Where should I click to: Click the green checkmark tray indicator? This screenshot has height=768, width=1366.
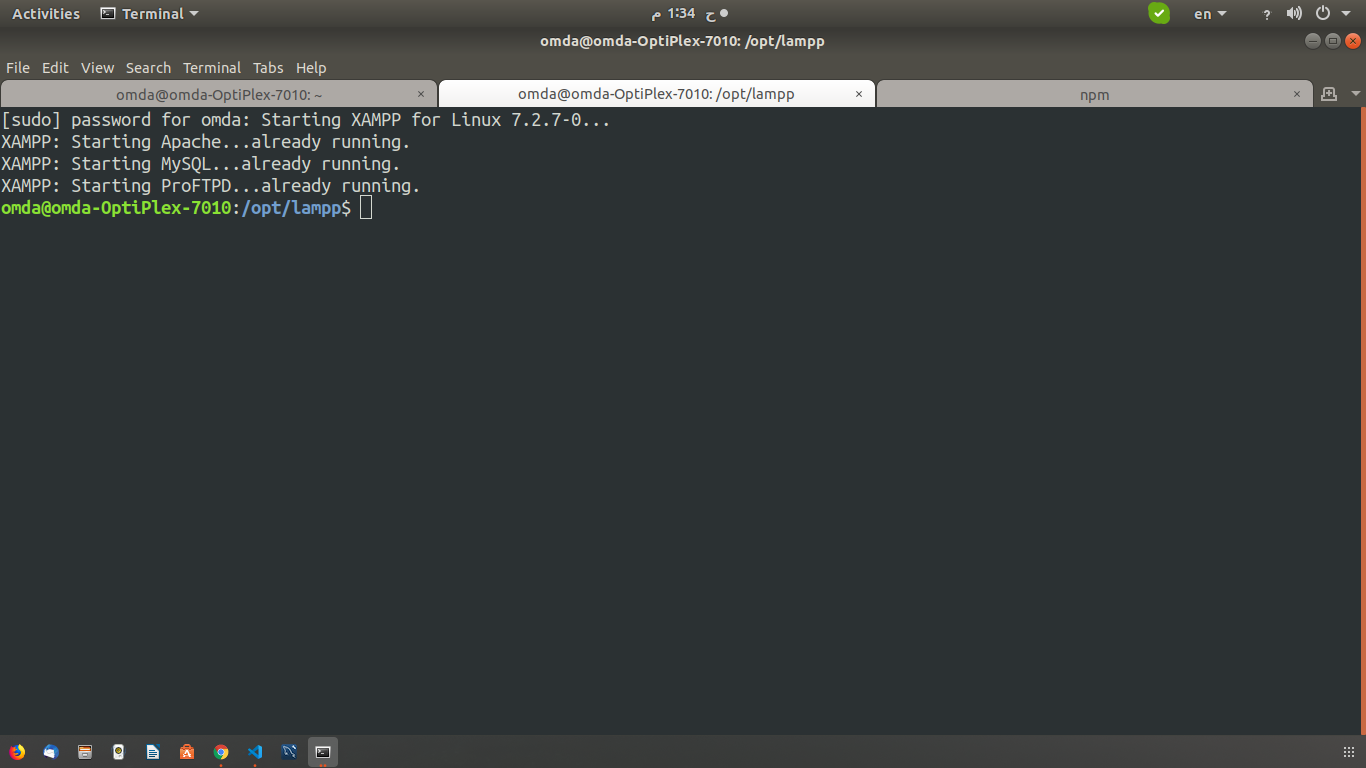pyautogui.click(x=1159, y=13)
